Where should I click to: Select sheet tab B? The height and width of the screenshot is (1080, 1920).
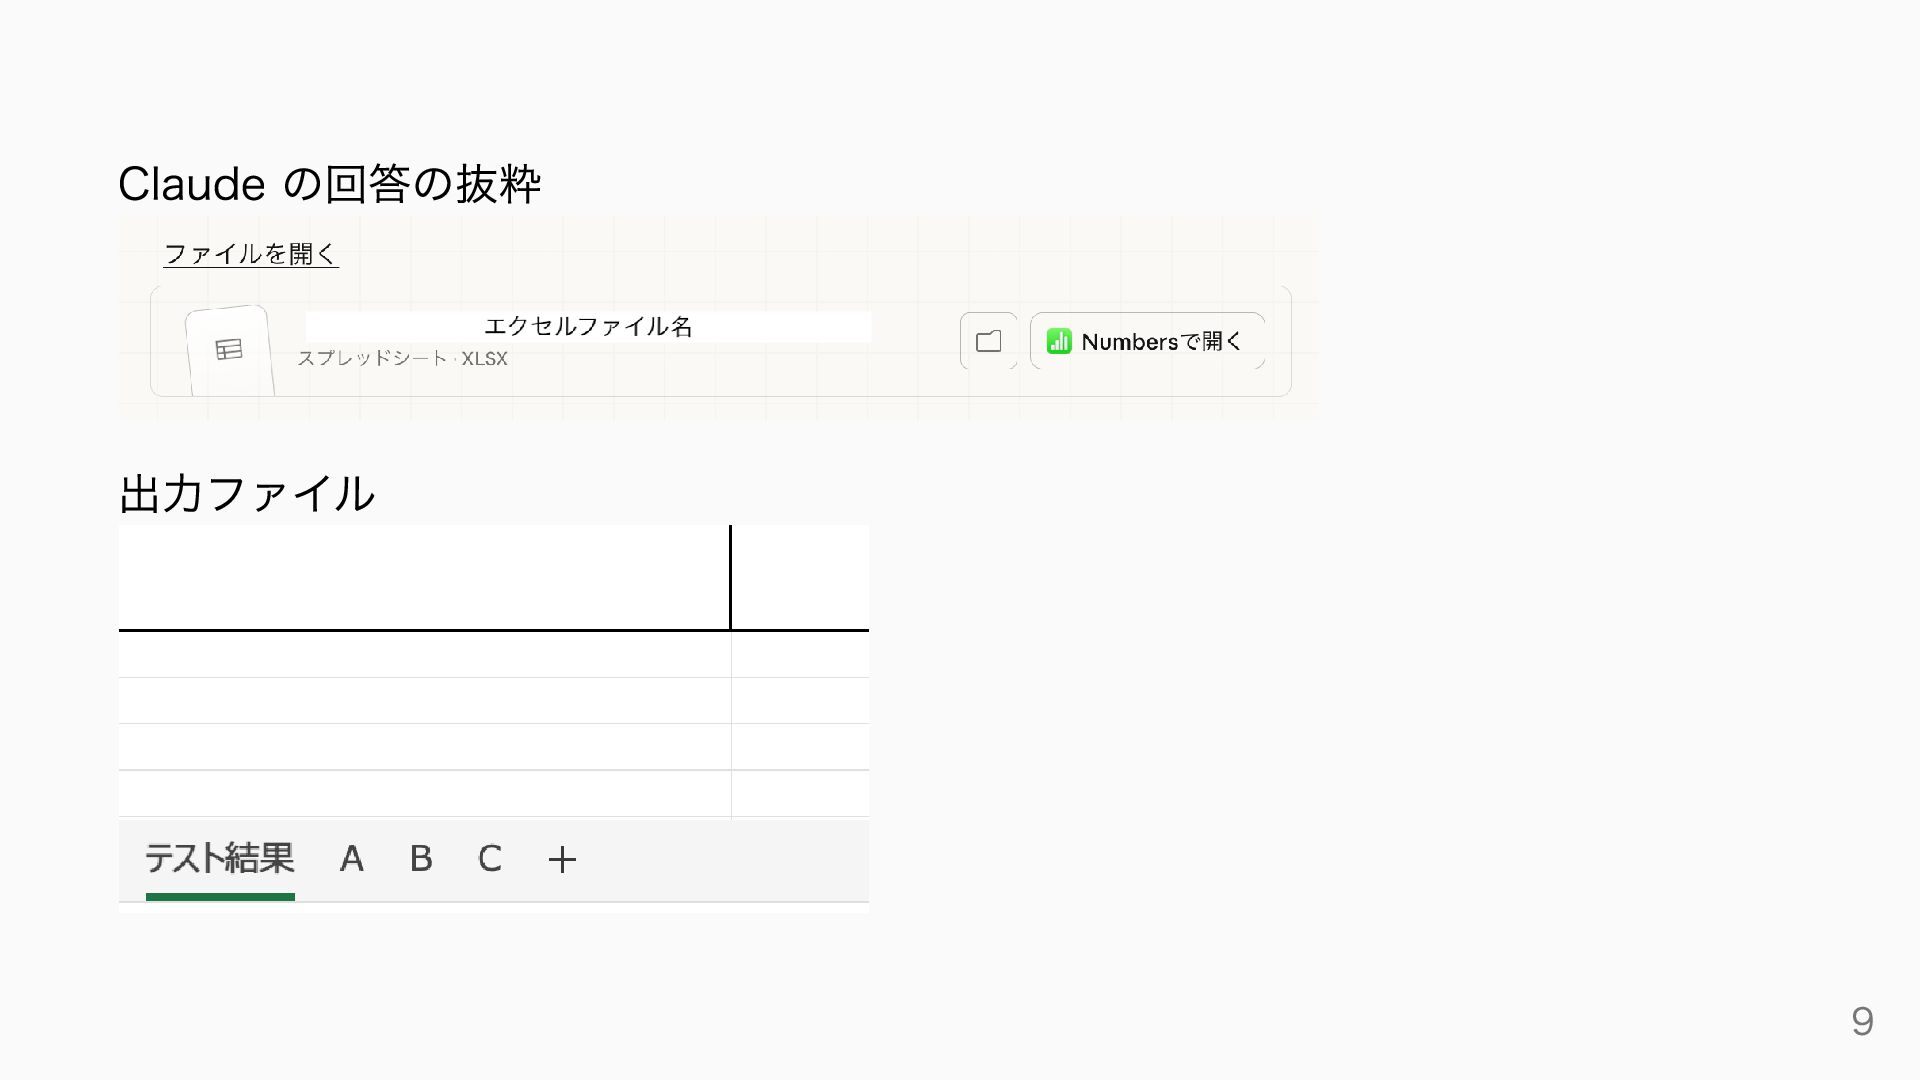tap(421, 859)
